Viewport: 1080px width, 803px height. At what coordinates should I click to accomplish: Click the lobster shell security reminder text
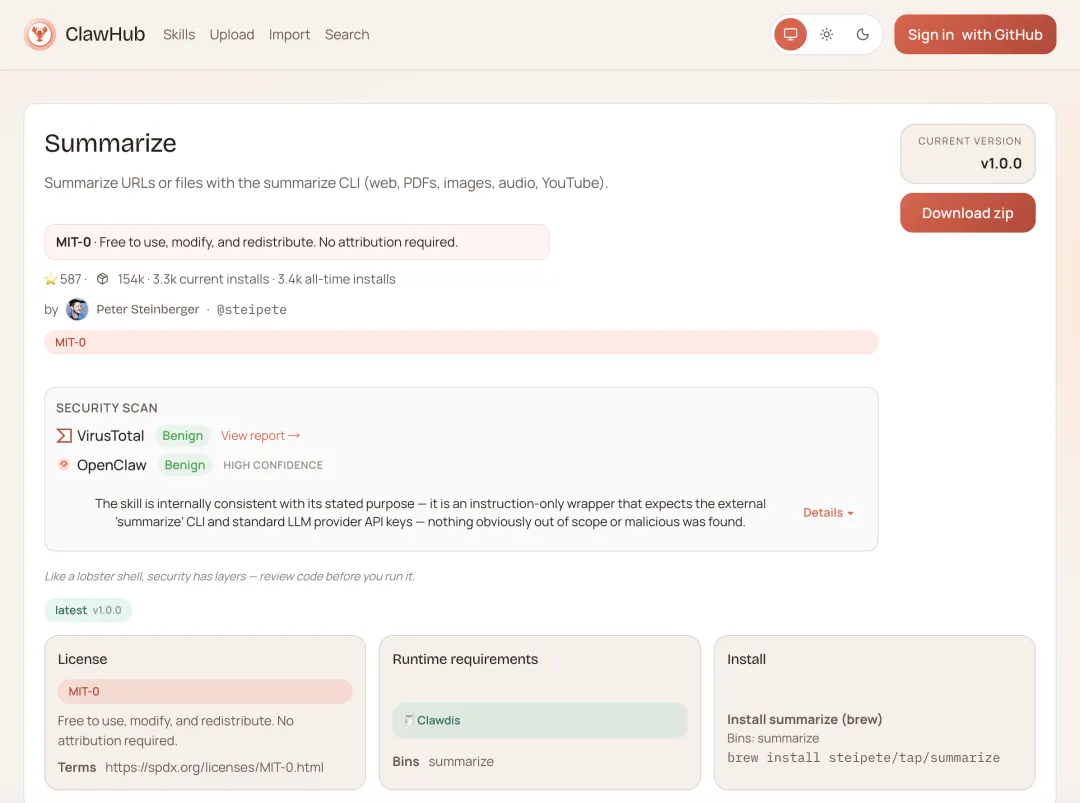point(229,576)
